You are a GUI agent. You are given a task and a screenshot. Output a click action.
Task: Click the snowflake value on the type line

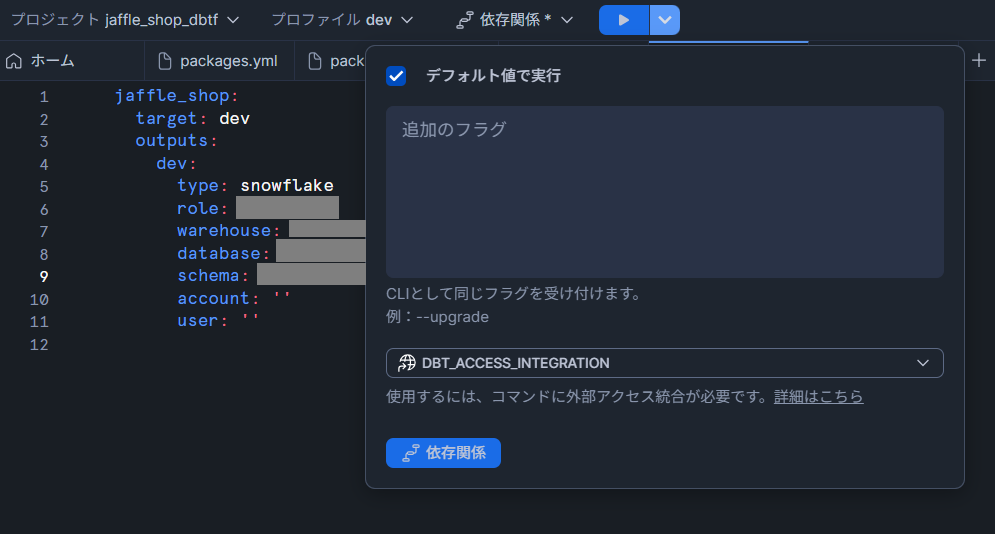point(287,186)
